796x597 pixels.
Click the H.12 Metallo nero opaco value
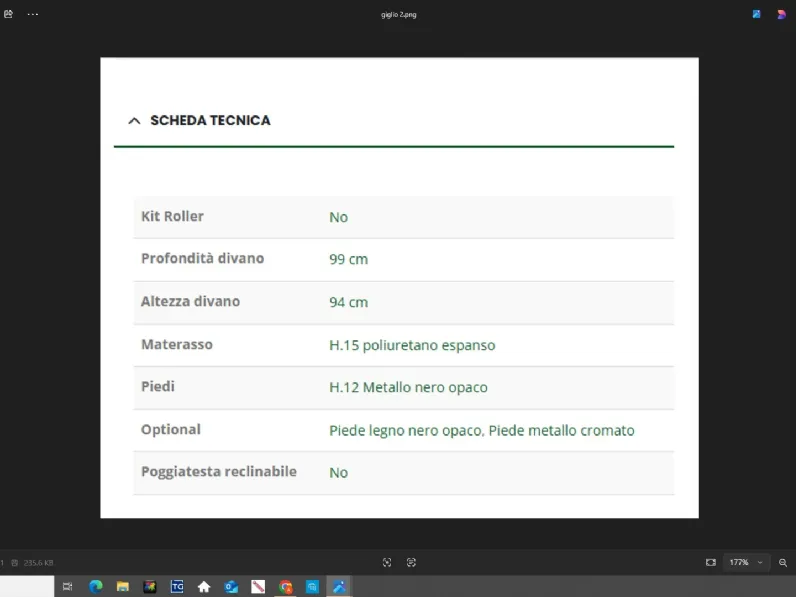point(408,387)
